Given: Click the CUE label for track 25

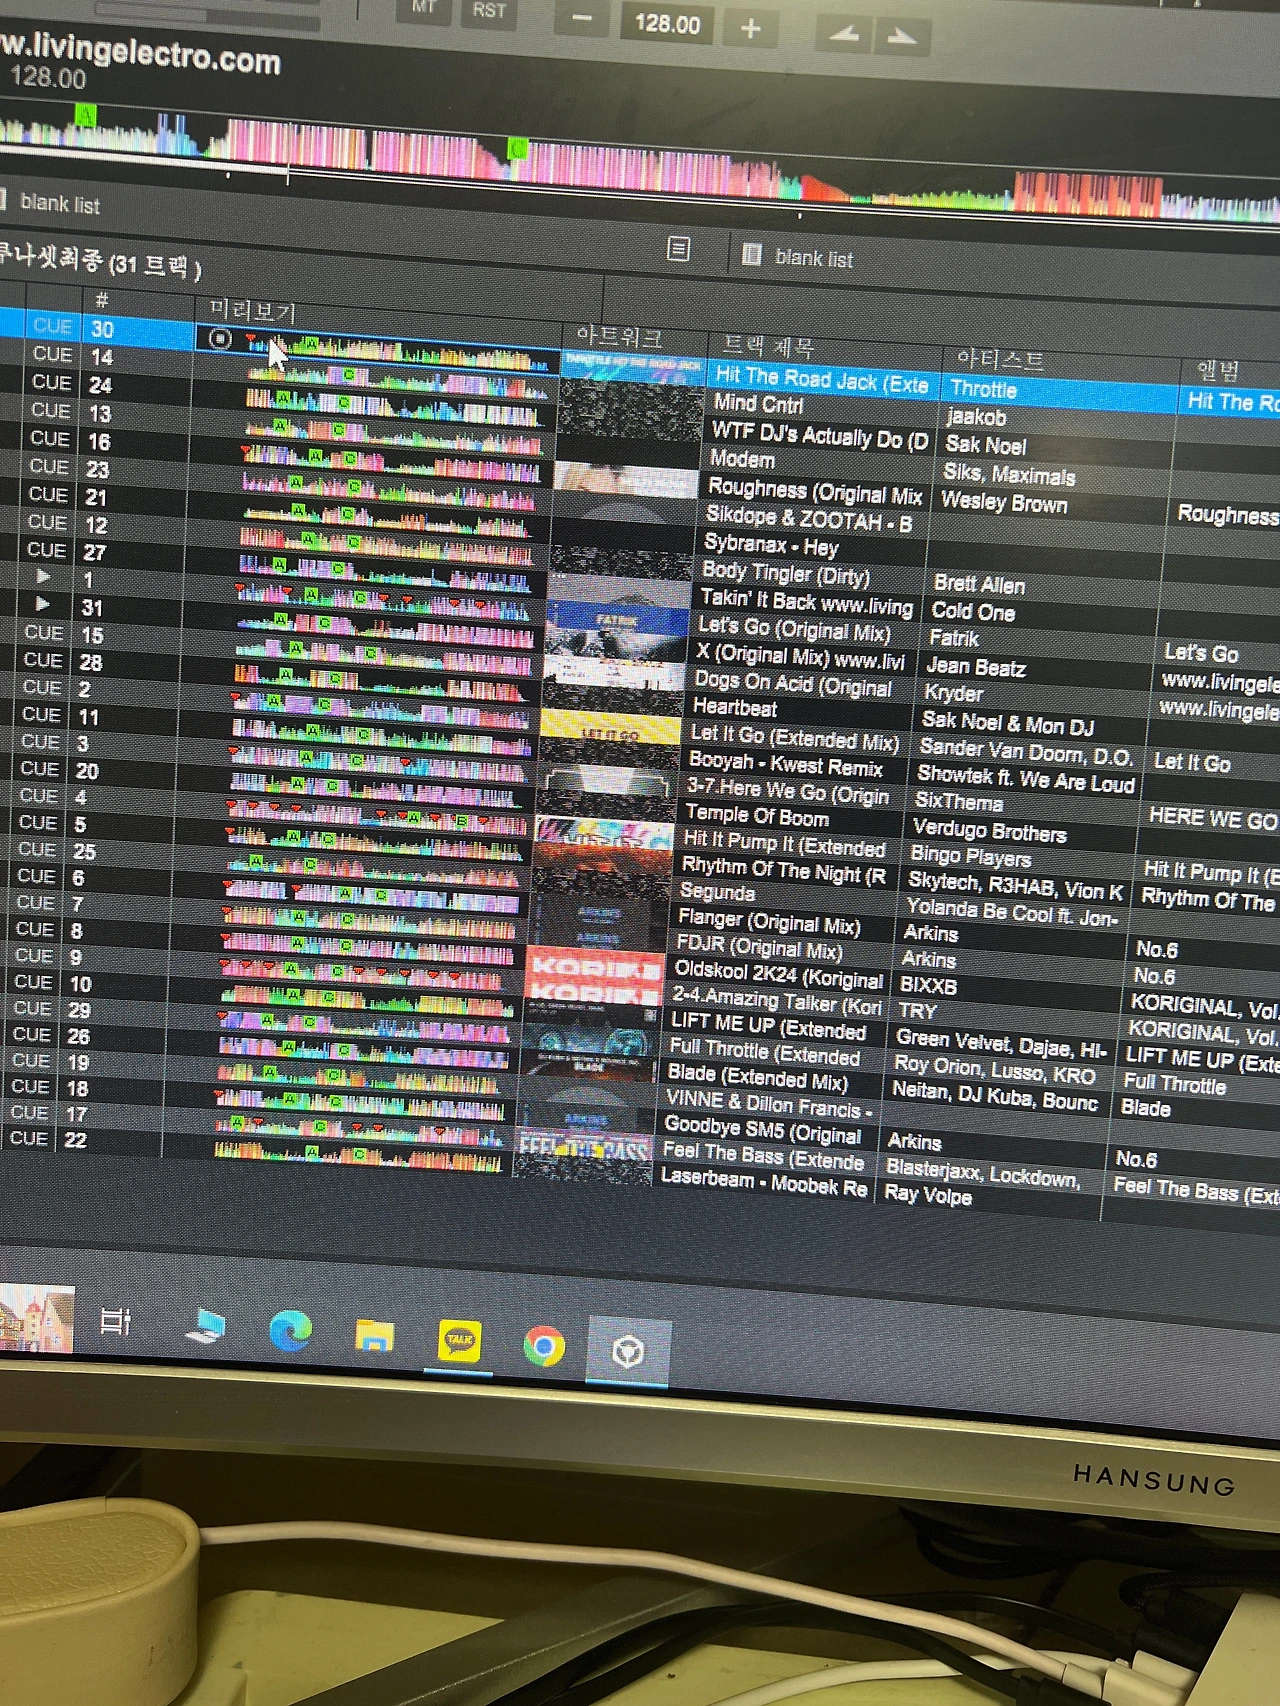Looking at the screenshot, I should point(37,849).
